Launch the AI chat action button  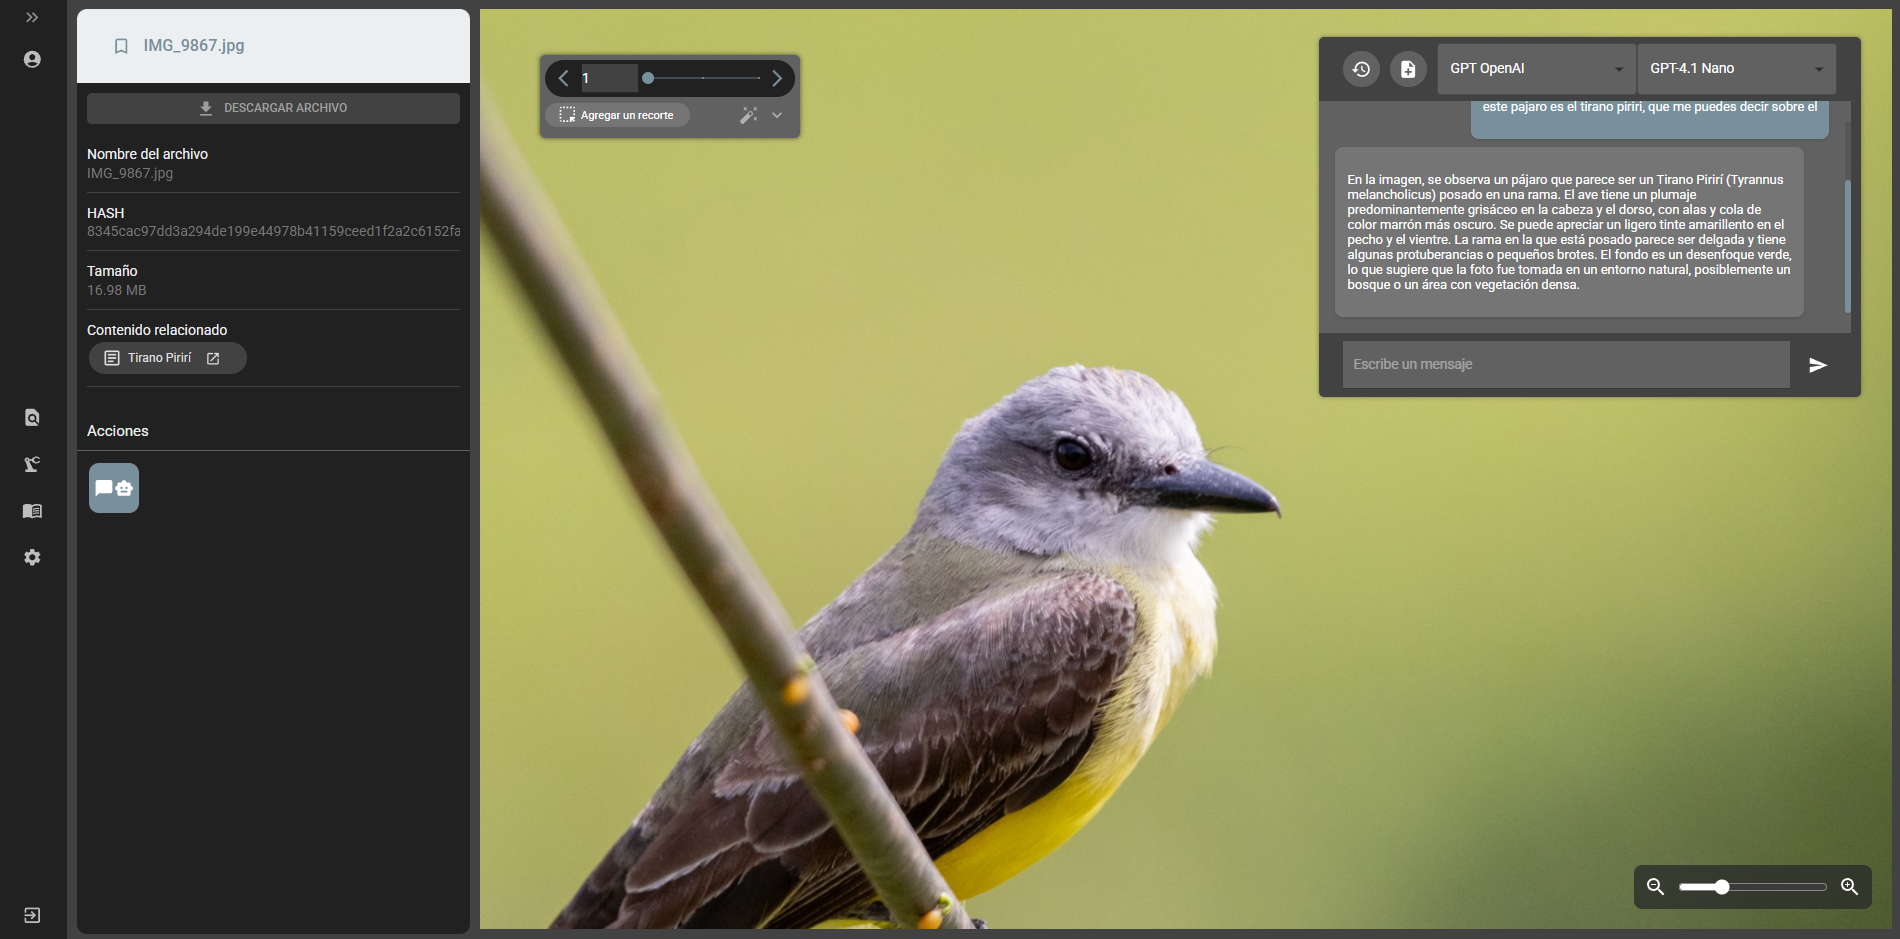tap(114, 488)
